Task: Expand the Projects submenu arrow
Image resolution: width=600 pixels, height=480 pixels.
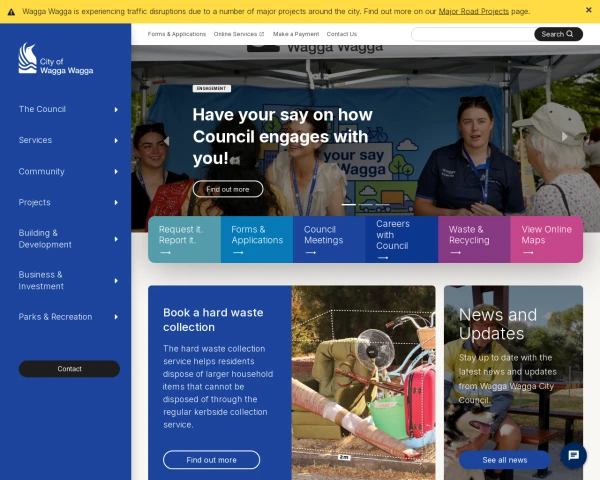Action: 116,202
